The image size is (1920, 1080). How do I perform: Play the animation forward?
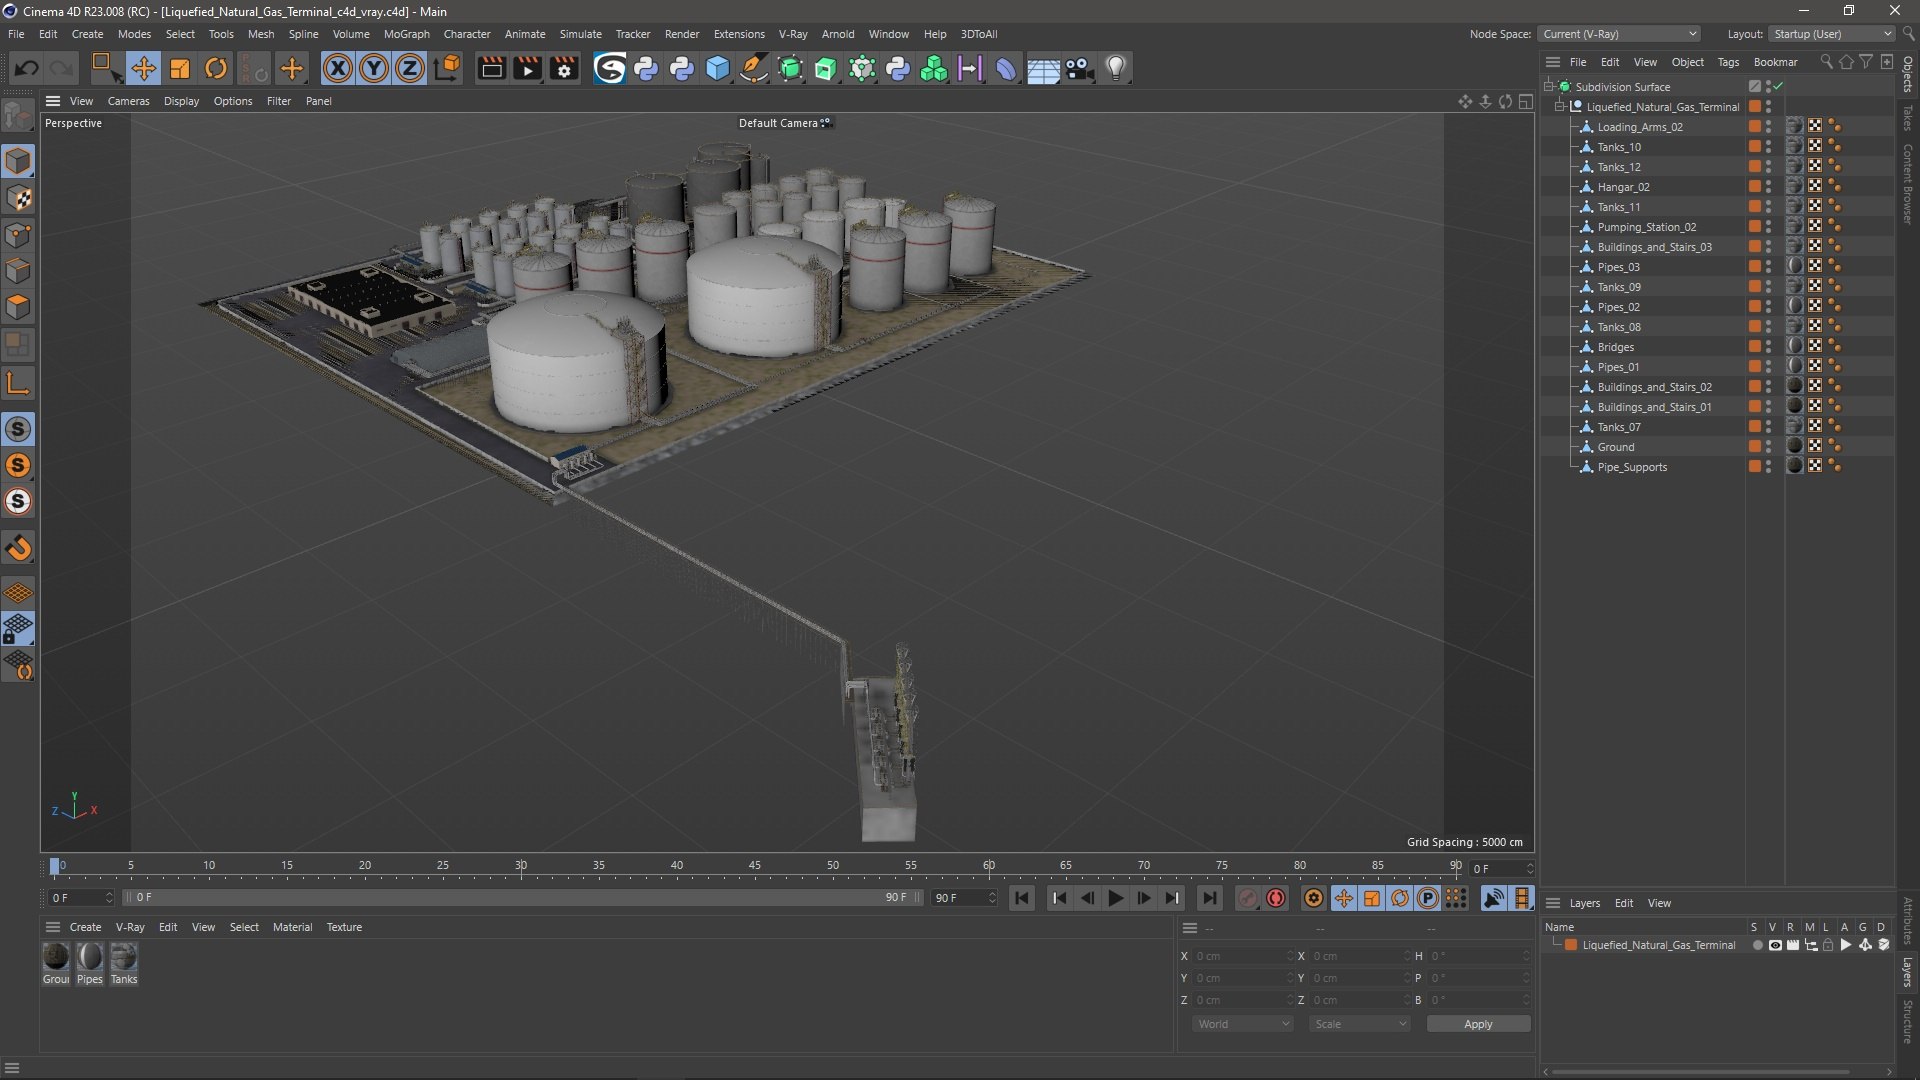1115,898
